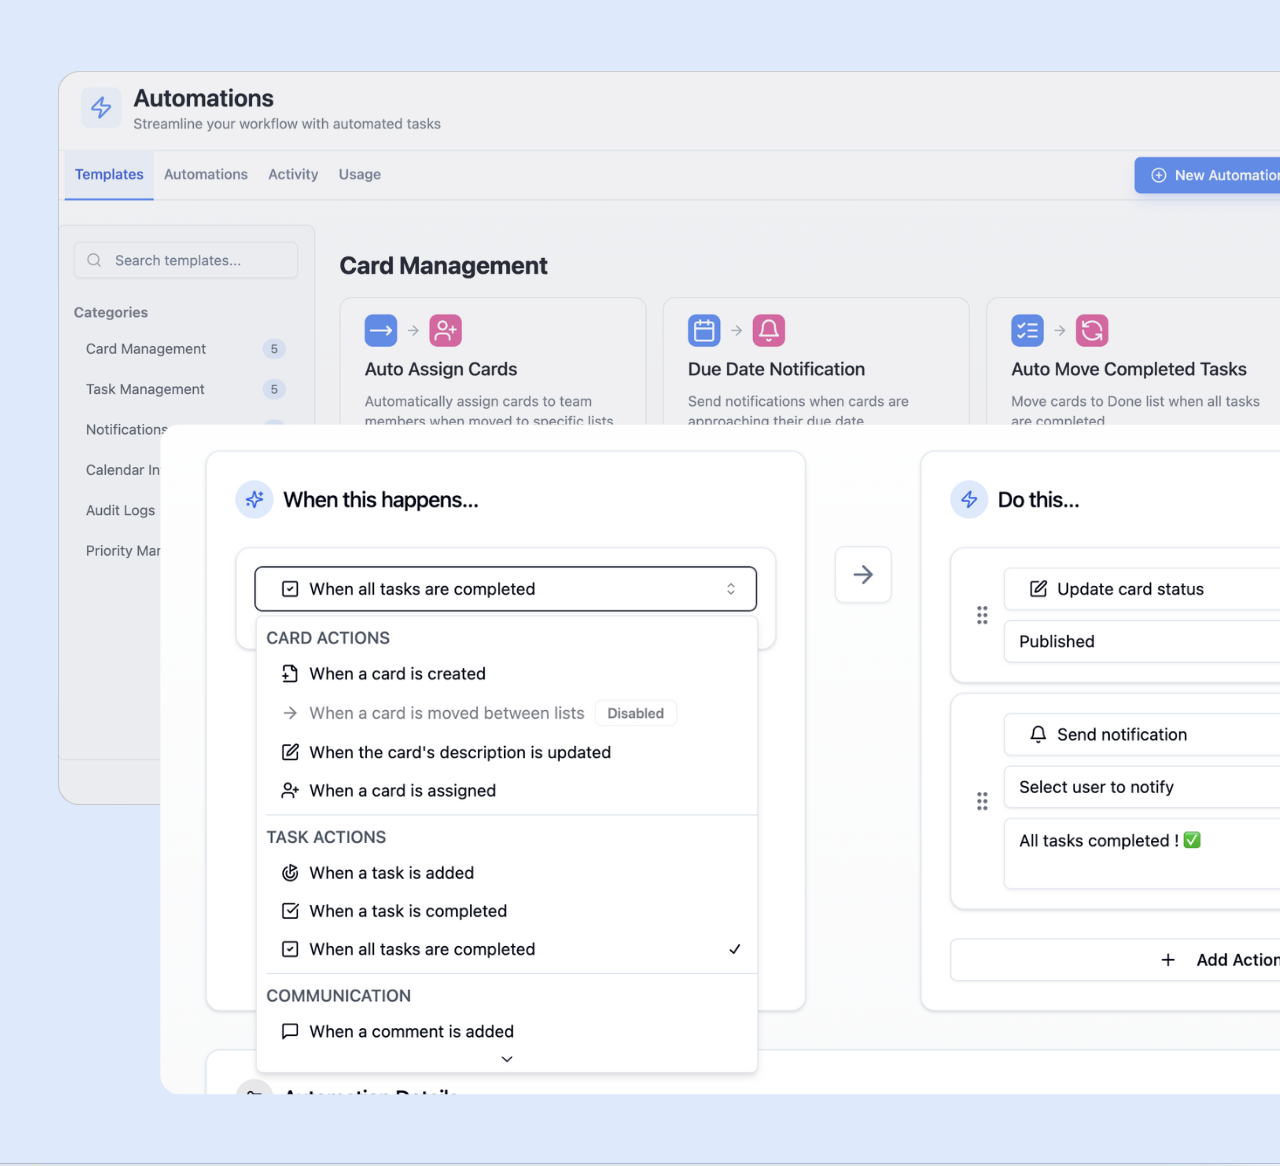The width and height of the screenshot is (1280, 1166).
Task: Open the Select user to notify dropdown
Action: click(x=1142, y=787)
